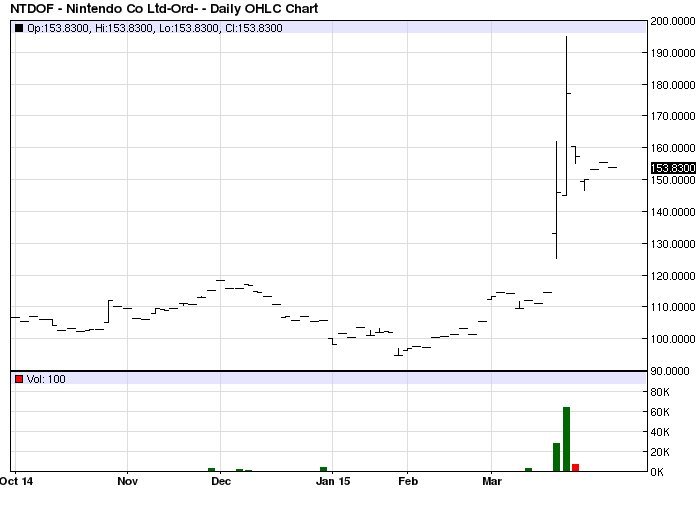Click the 160.0000 price axis label

673,148
